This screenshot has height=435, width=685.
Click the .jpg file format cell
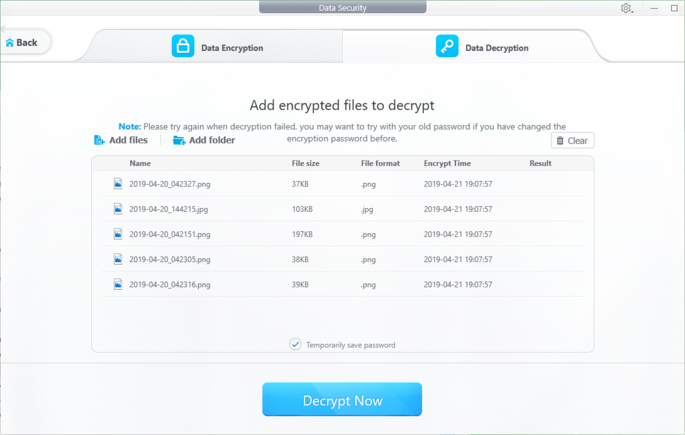coord(367,210)
